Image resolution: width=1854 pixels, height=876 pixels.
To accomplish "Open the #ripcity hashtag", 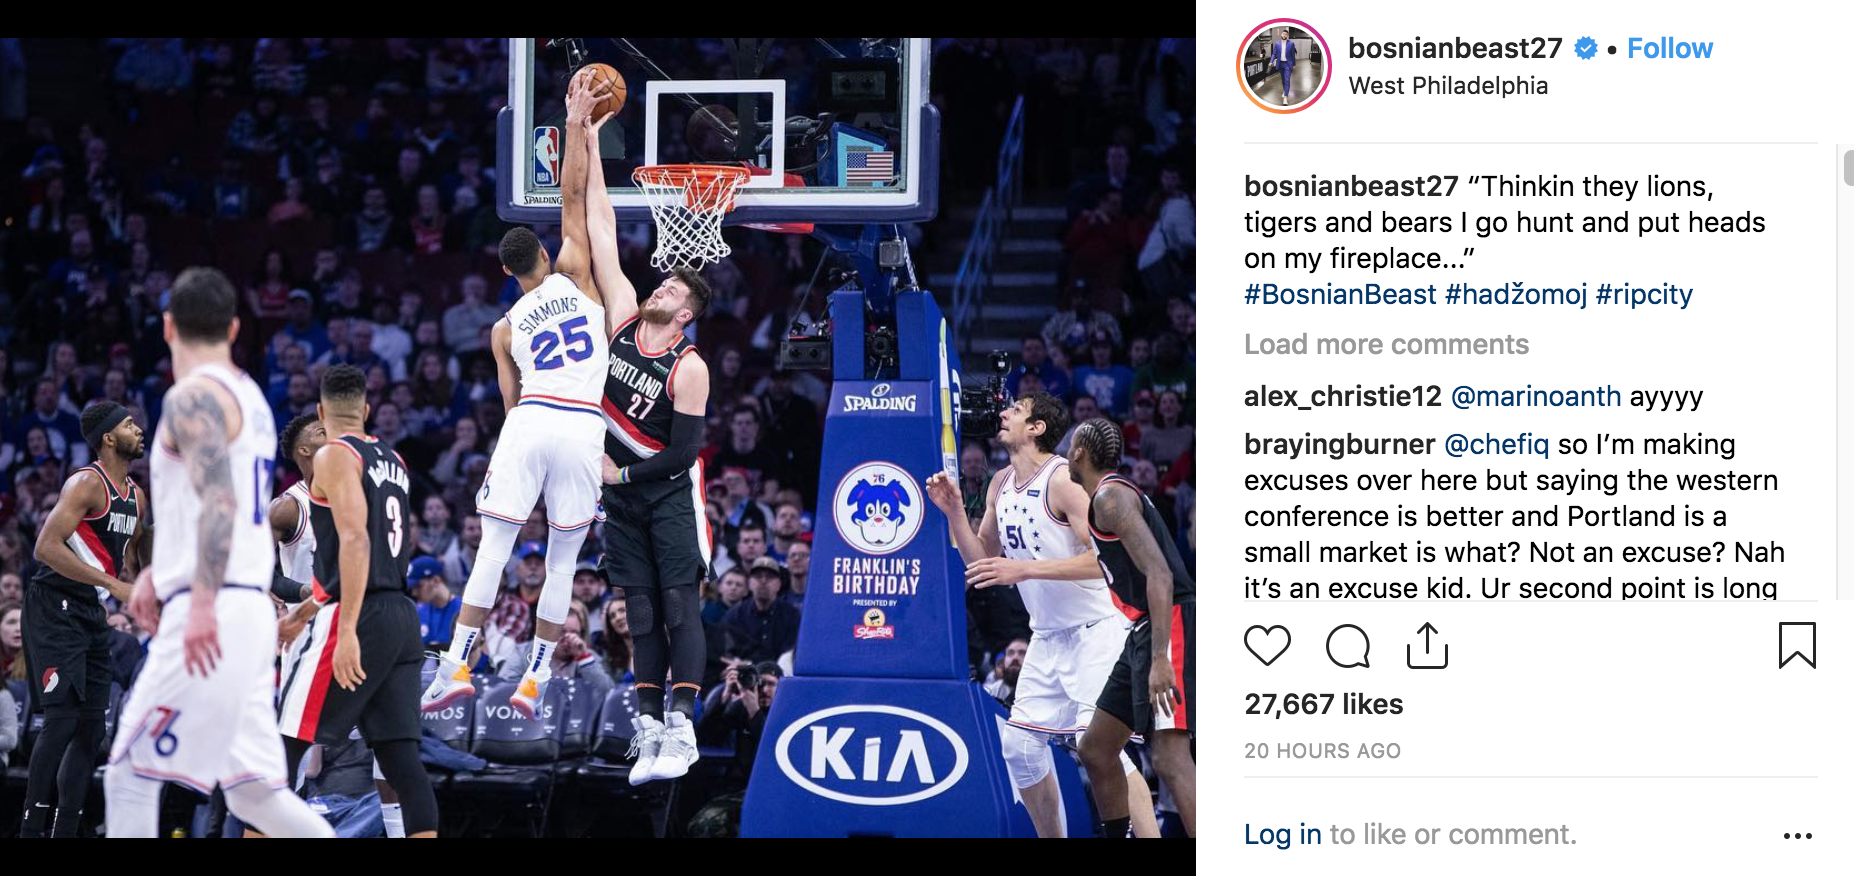I will click(1644, 294).
